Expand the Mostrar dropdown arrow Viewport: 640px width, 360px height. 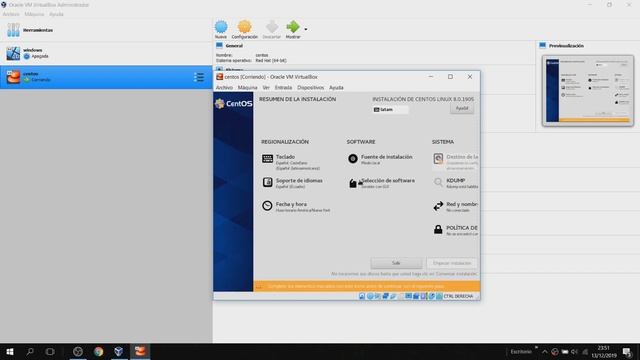[306, 29]
